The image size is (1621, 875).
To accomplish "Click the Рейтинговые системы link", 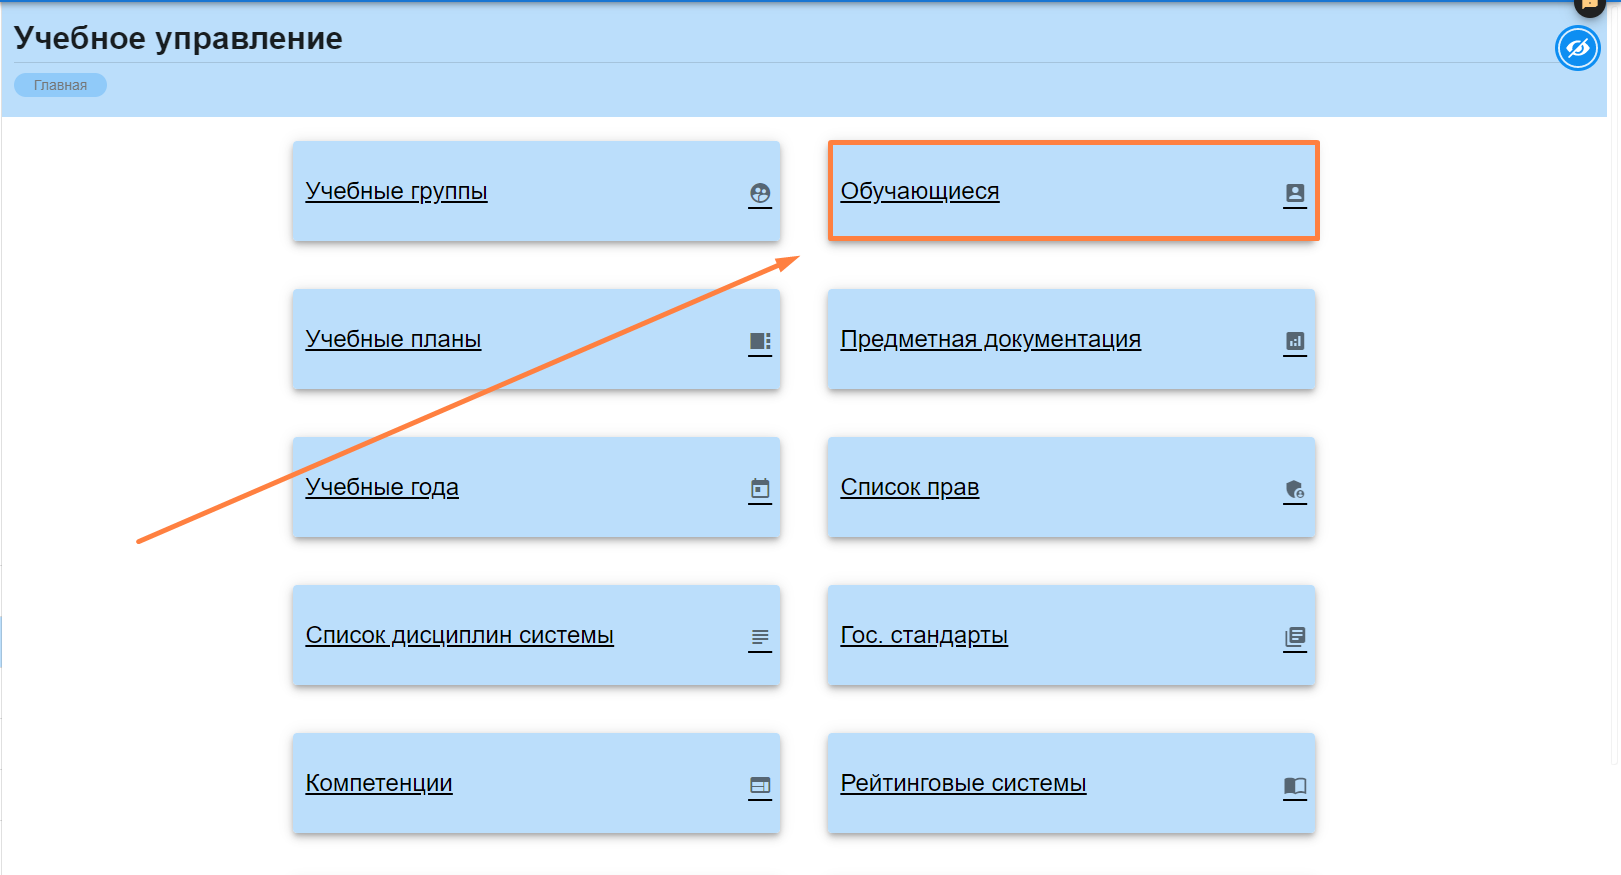I will coord(963,783).
